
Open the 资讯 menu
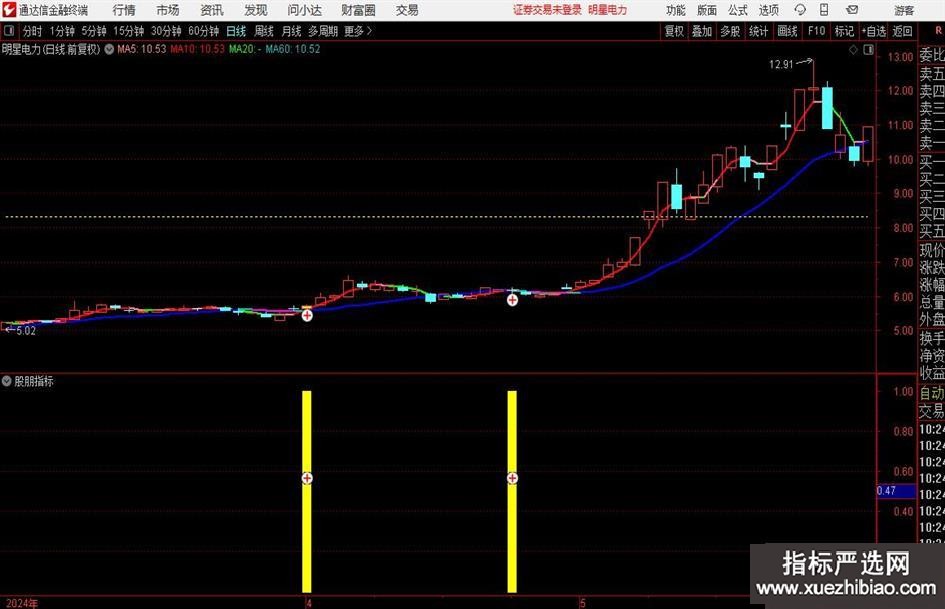pyautogui.click(x=212, y=10)
